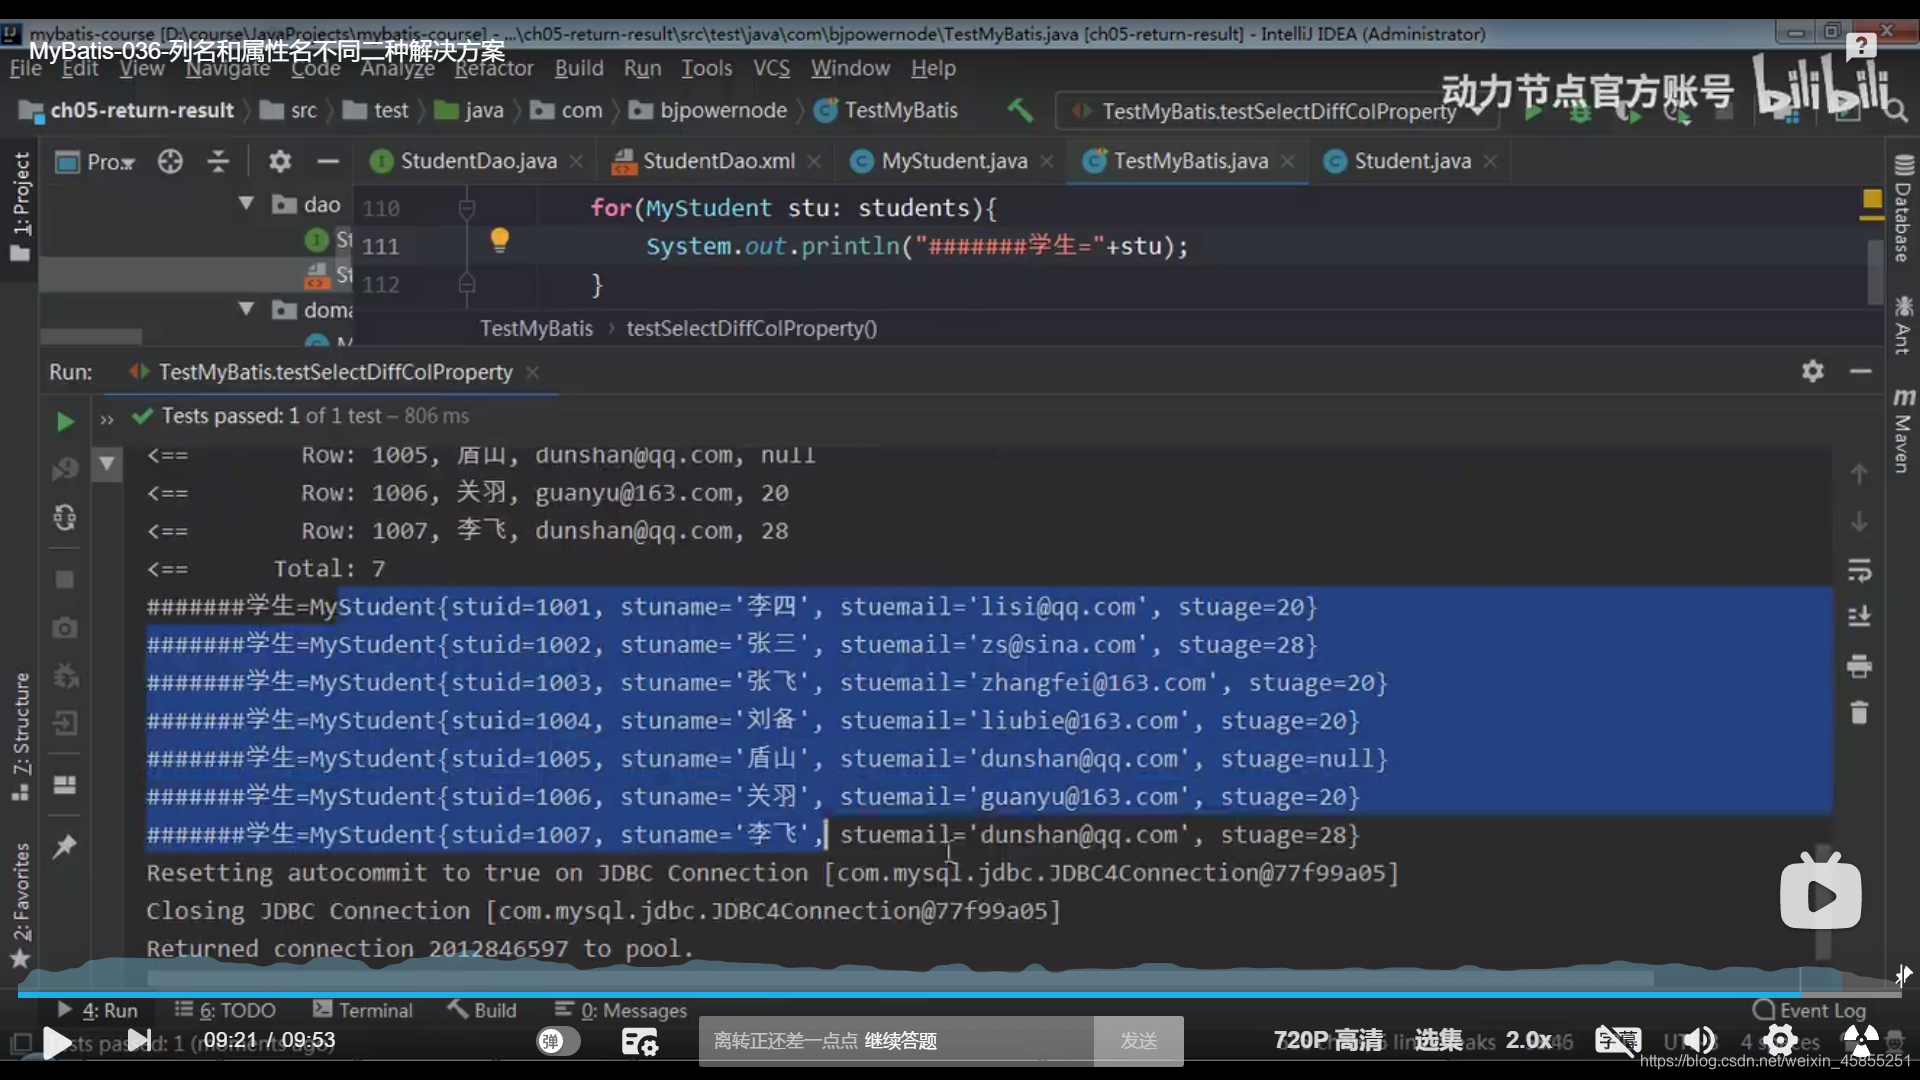The image size is (1920, 1080).
Task: Click the stop process square icon
Action: [65, 580]
